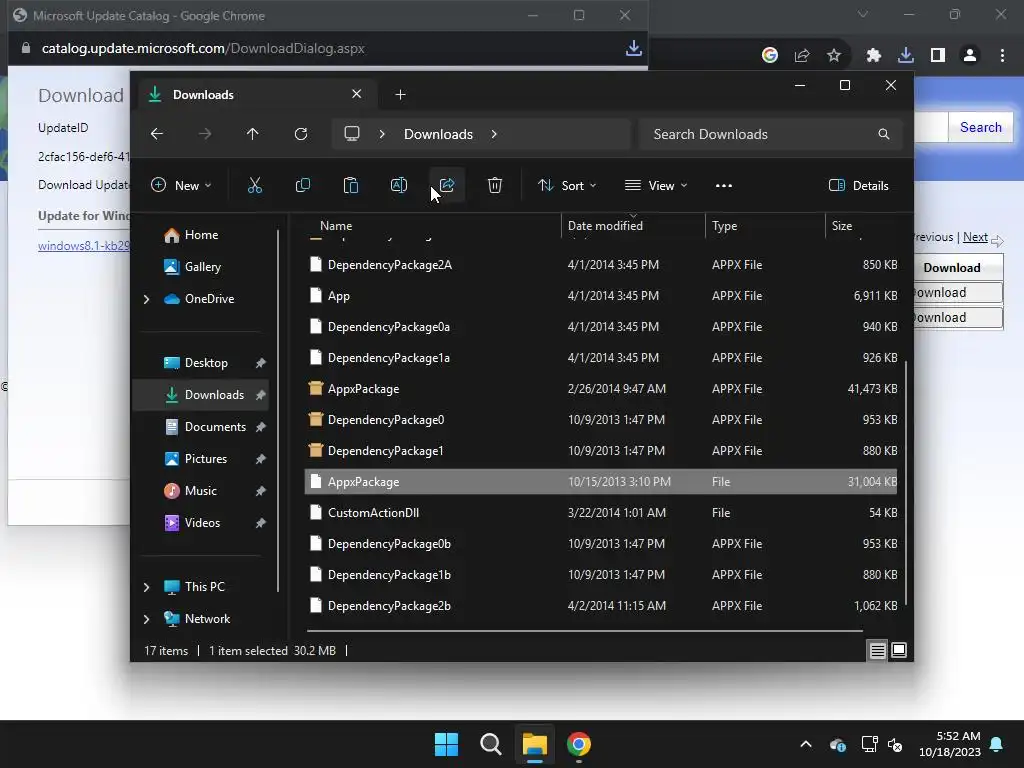The width and height of the screenshot is (1024, 768).
Task: Click the share page icon in Chrome toolbar
Action: (802, 56)
